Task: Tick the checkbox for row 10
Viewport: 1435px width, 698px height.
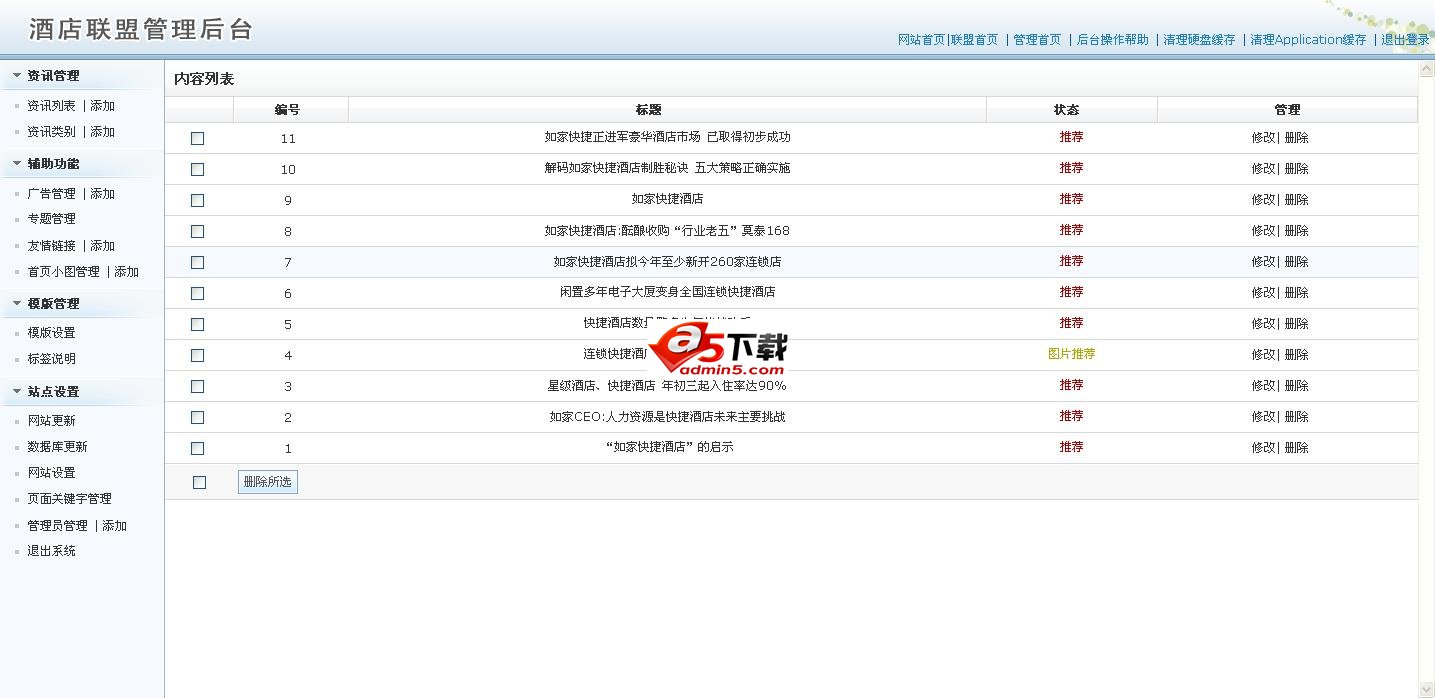Action: pyautogui.click(x=197, y=169)
